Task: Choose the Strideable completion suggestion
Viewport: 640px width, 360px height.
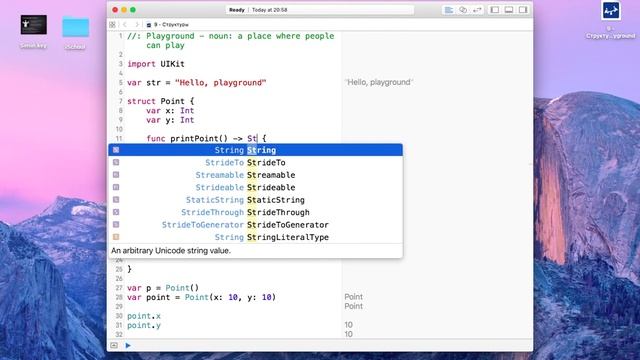Action: 256,187
